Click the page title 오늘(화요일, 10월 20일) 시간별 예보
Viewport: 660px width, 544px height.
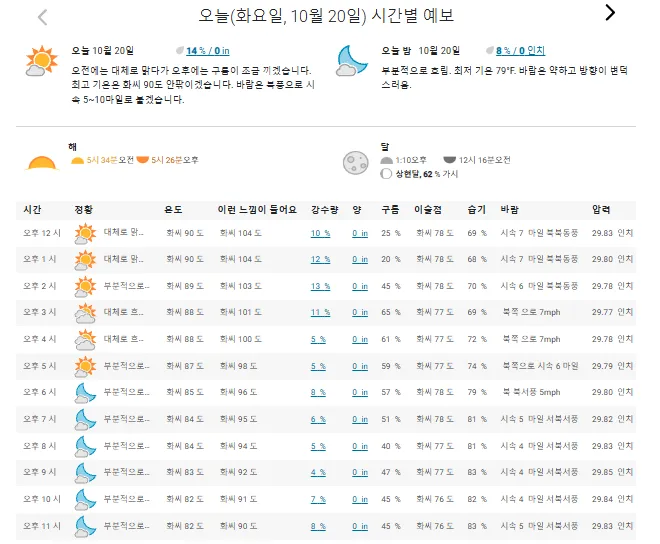click(x=326, y=16)
